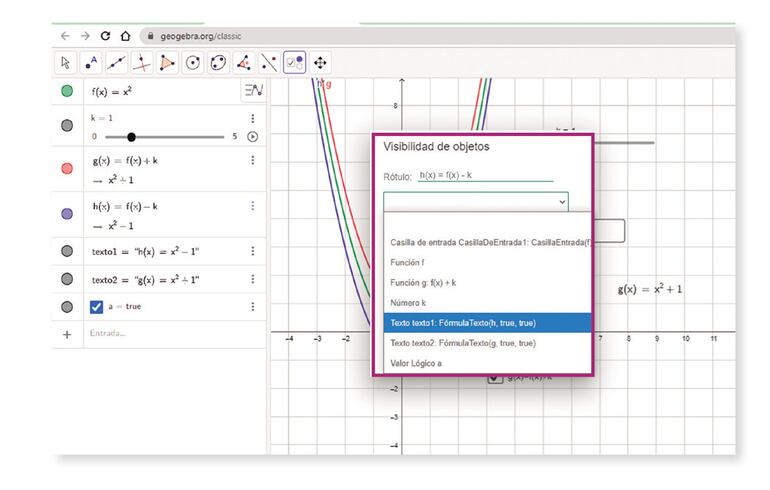This screenshot has height=490, width=770.
Task: Toggle visibility circle of boolean a
Action: point(67,307)
